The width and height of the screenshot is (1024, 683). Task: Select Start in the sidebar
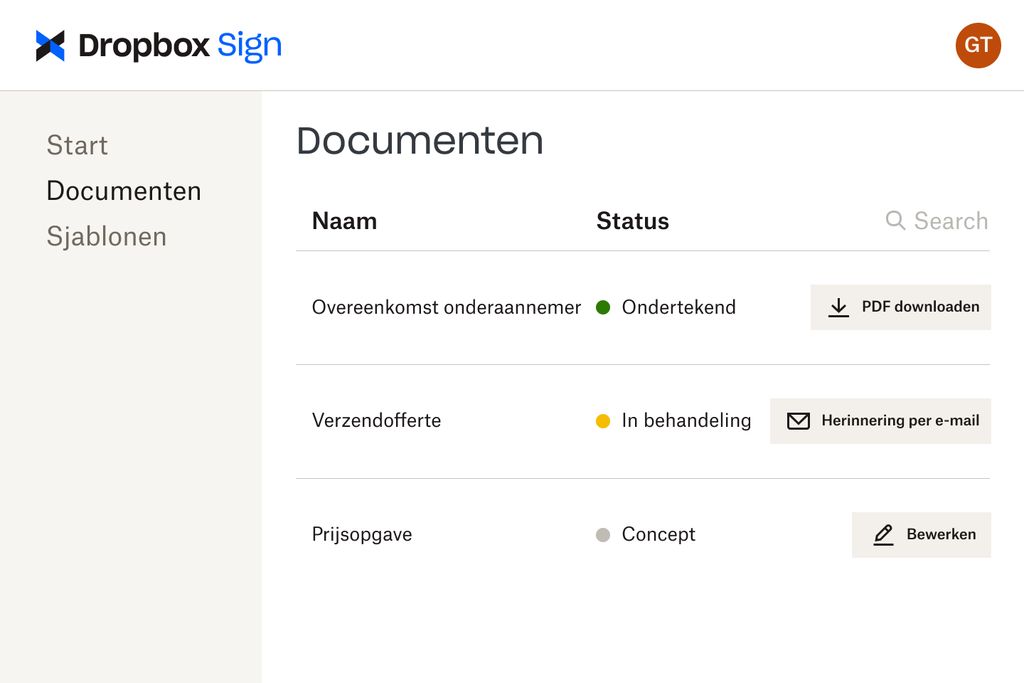[x=77, y=145]
